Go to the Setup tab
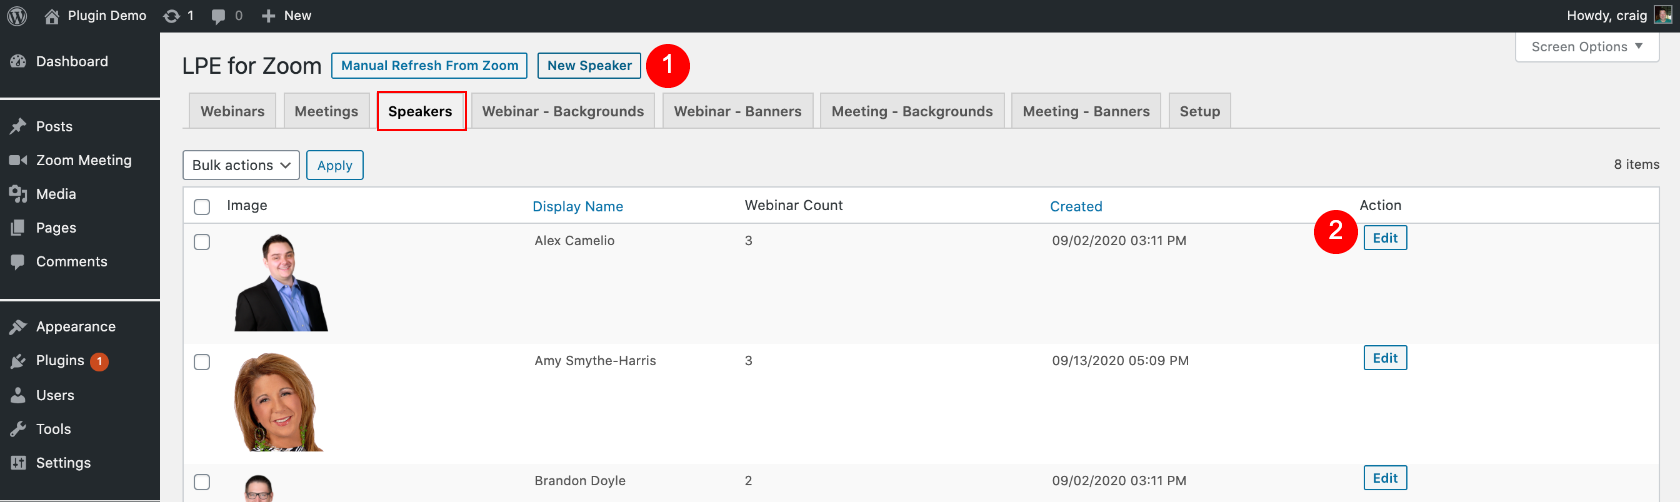Screen dimensions: 1680x502 pos(1200,111)
